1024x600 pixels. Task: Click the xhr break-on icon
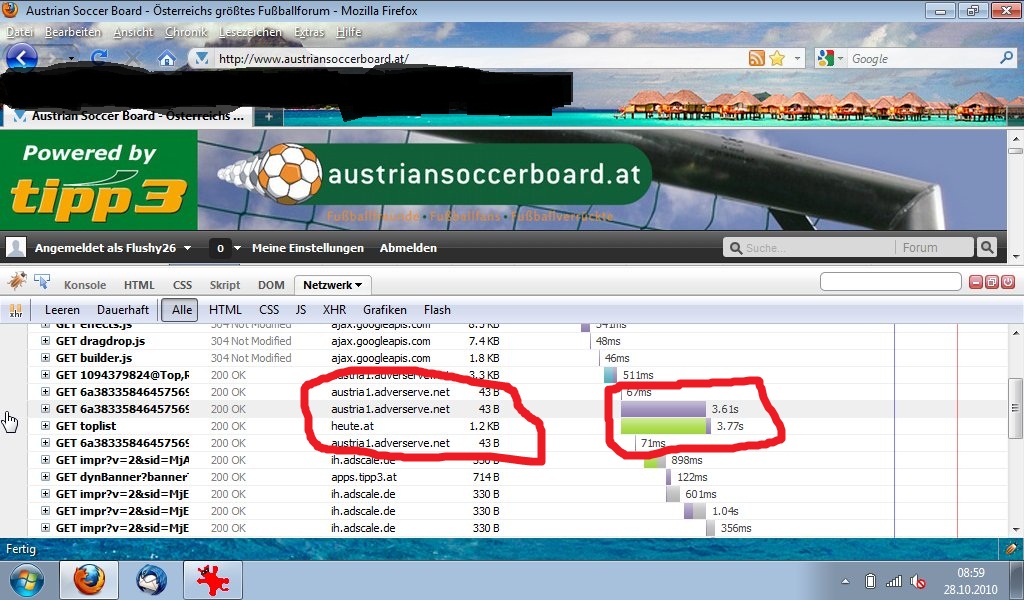point(16,310)
